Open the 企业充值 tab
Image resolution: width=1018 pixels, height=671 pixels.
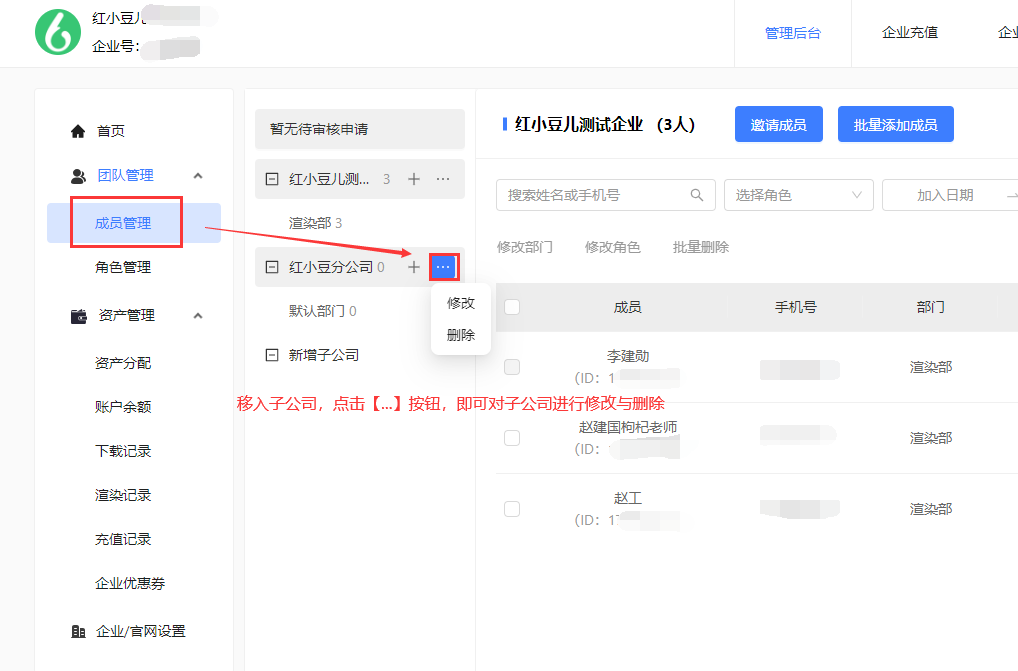click(x=910, y=32)
